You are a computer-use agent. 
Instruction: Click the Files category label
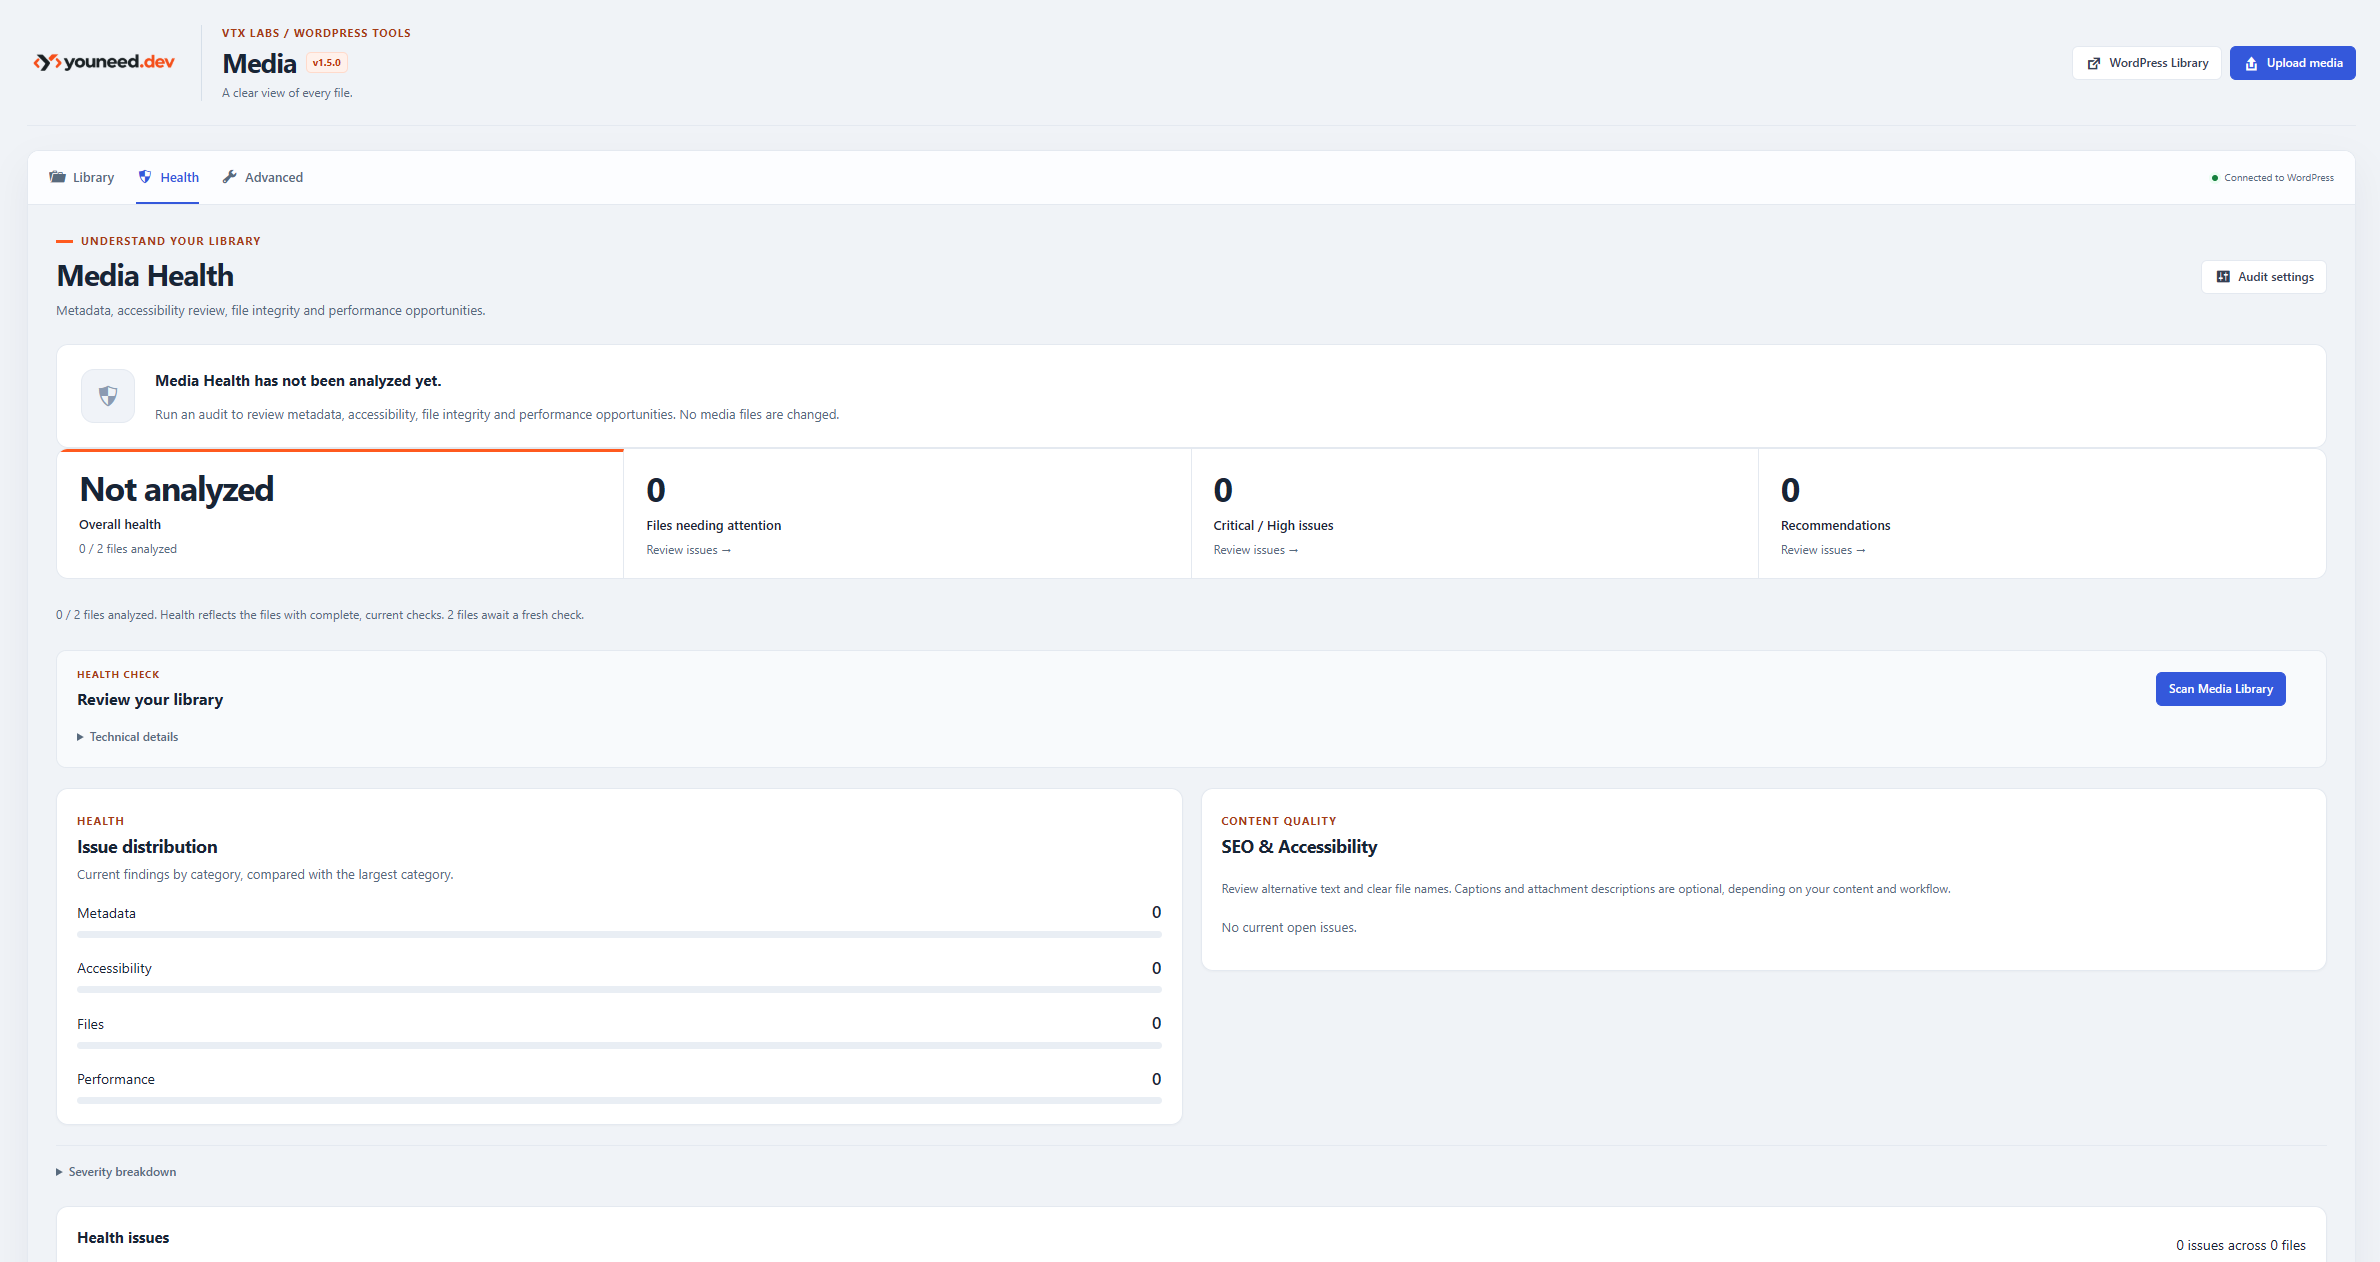(x=90, y=1024)
